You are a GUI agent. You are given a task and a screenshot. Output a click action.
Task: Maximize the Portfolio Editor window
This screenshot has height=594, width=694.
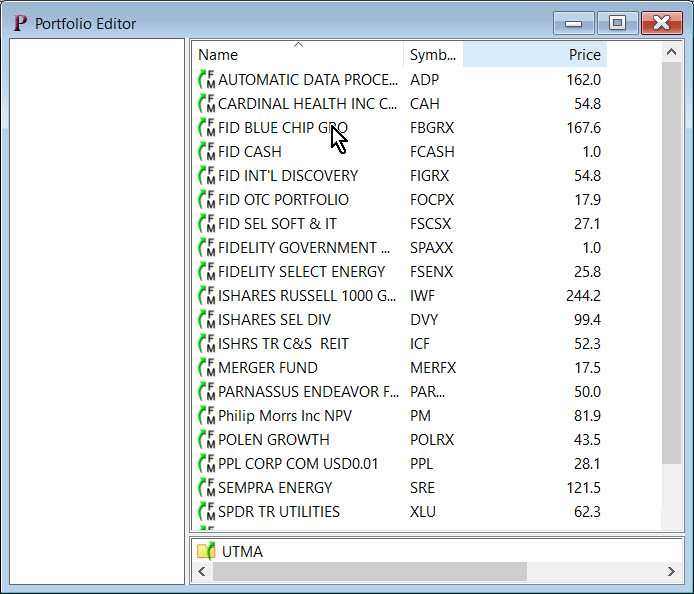point(617,23)
